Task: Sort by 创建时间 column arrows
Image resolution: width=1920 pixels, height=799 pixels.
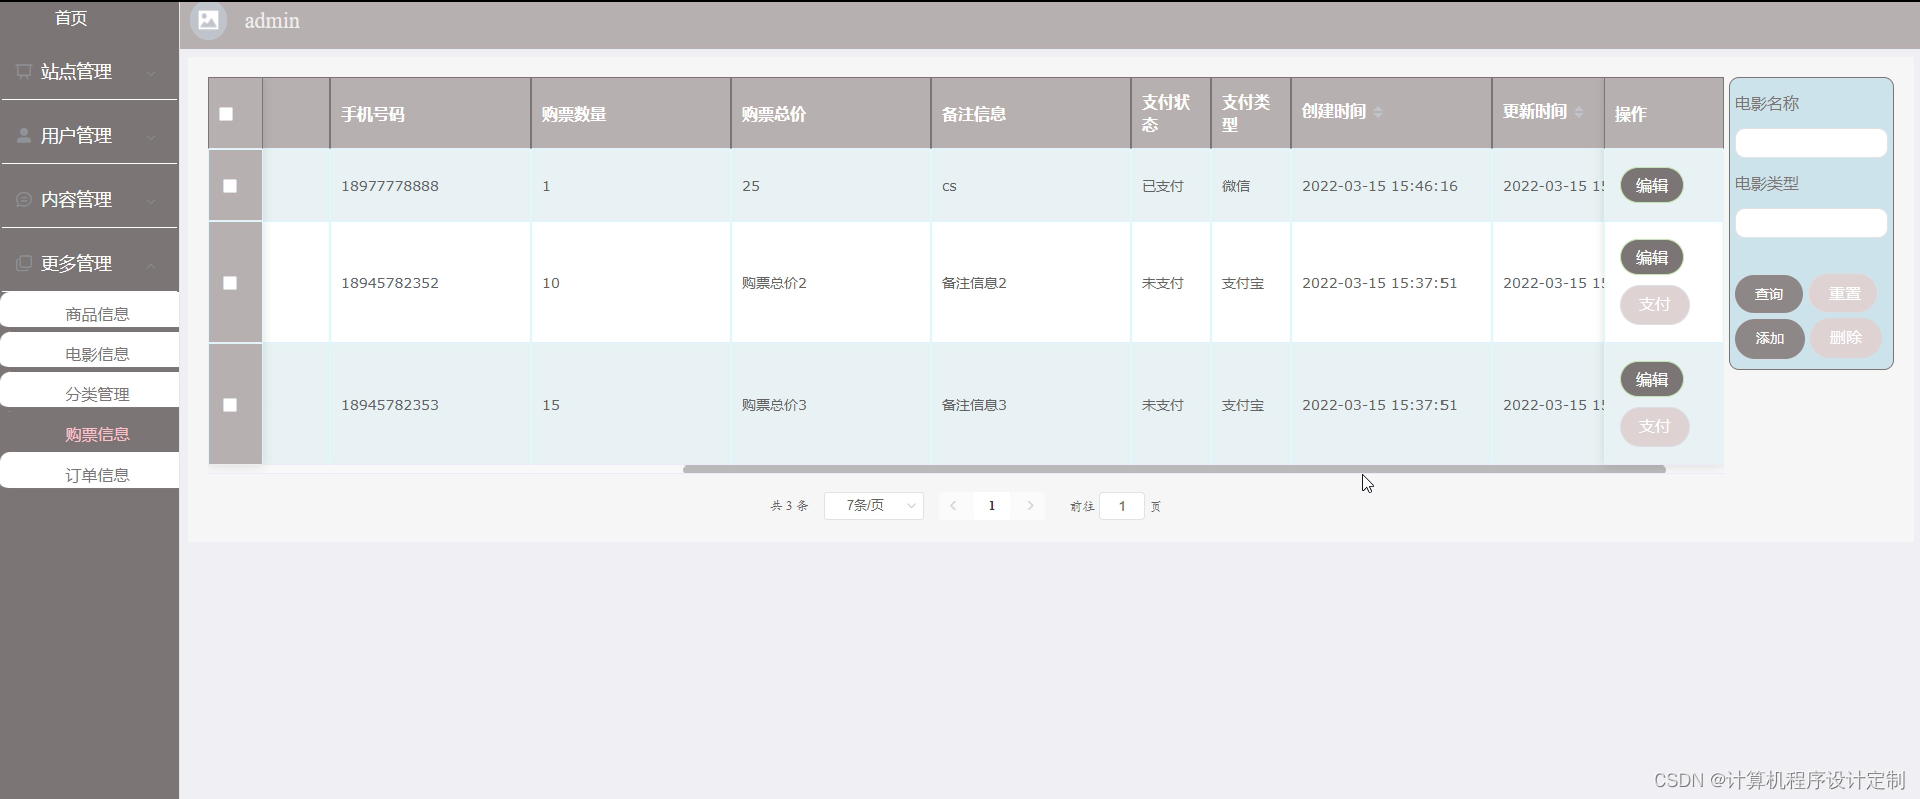Action: (1378, 112)
